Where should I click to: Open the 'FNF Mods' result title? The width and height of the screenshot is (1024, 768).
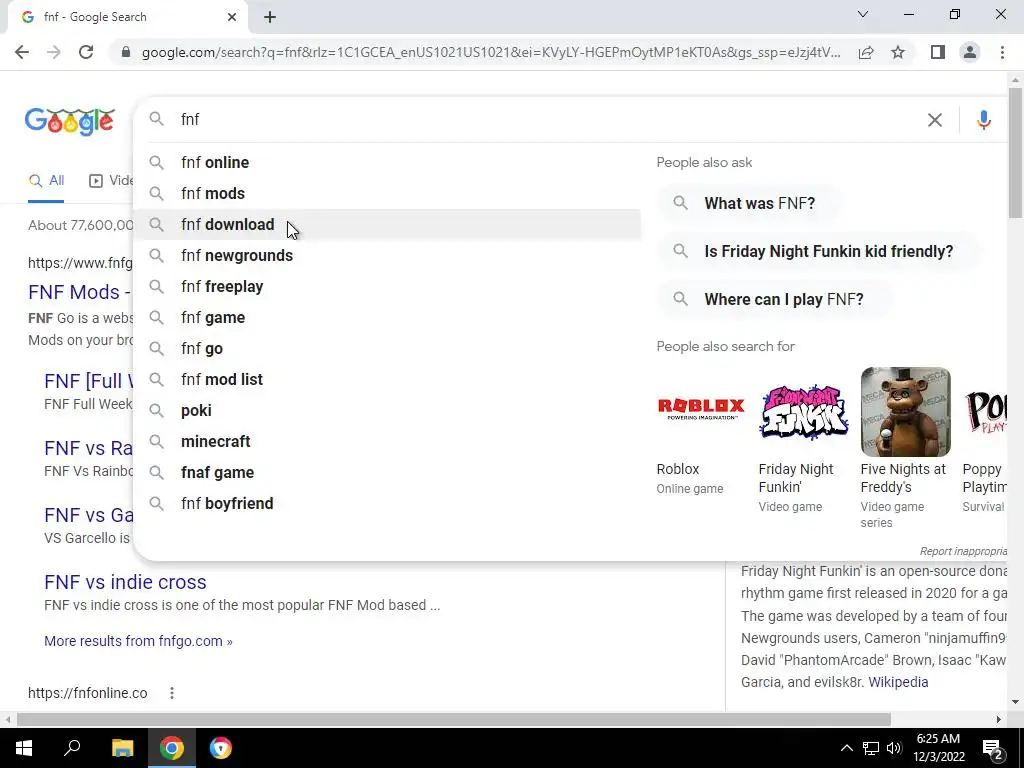pyautogui.click(x=80, y=292)
